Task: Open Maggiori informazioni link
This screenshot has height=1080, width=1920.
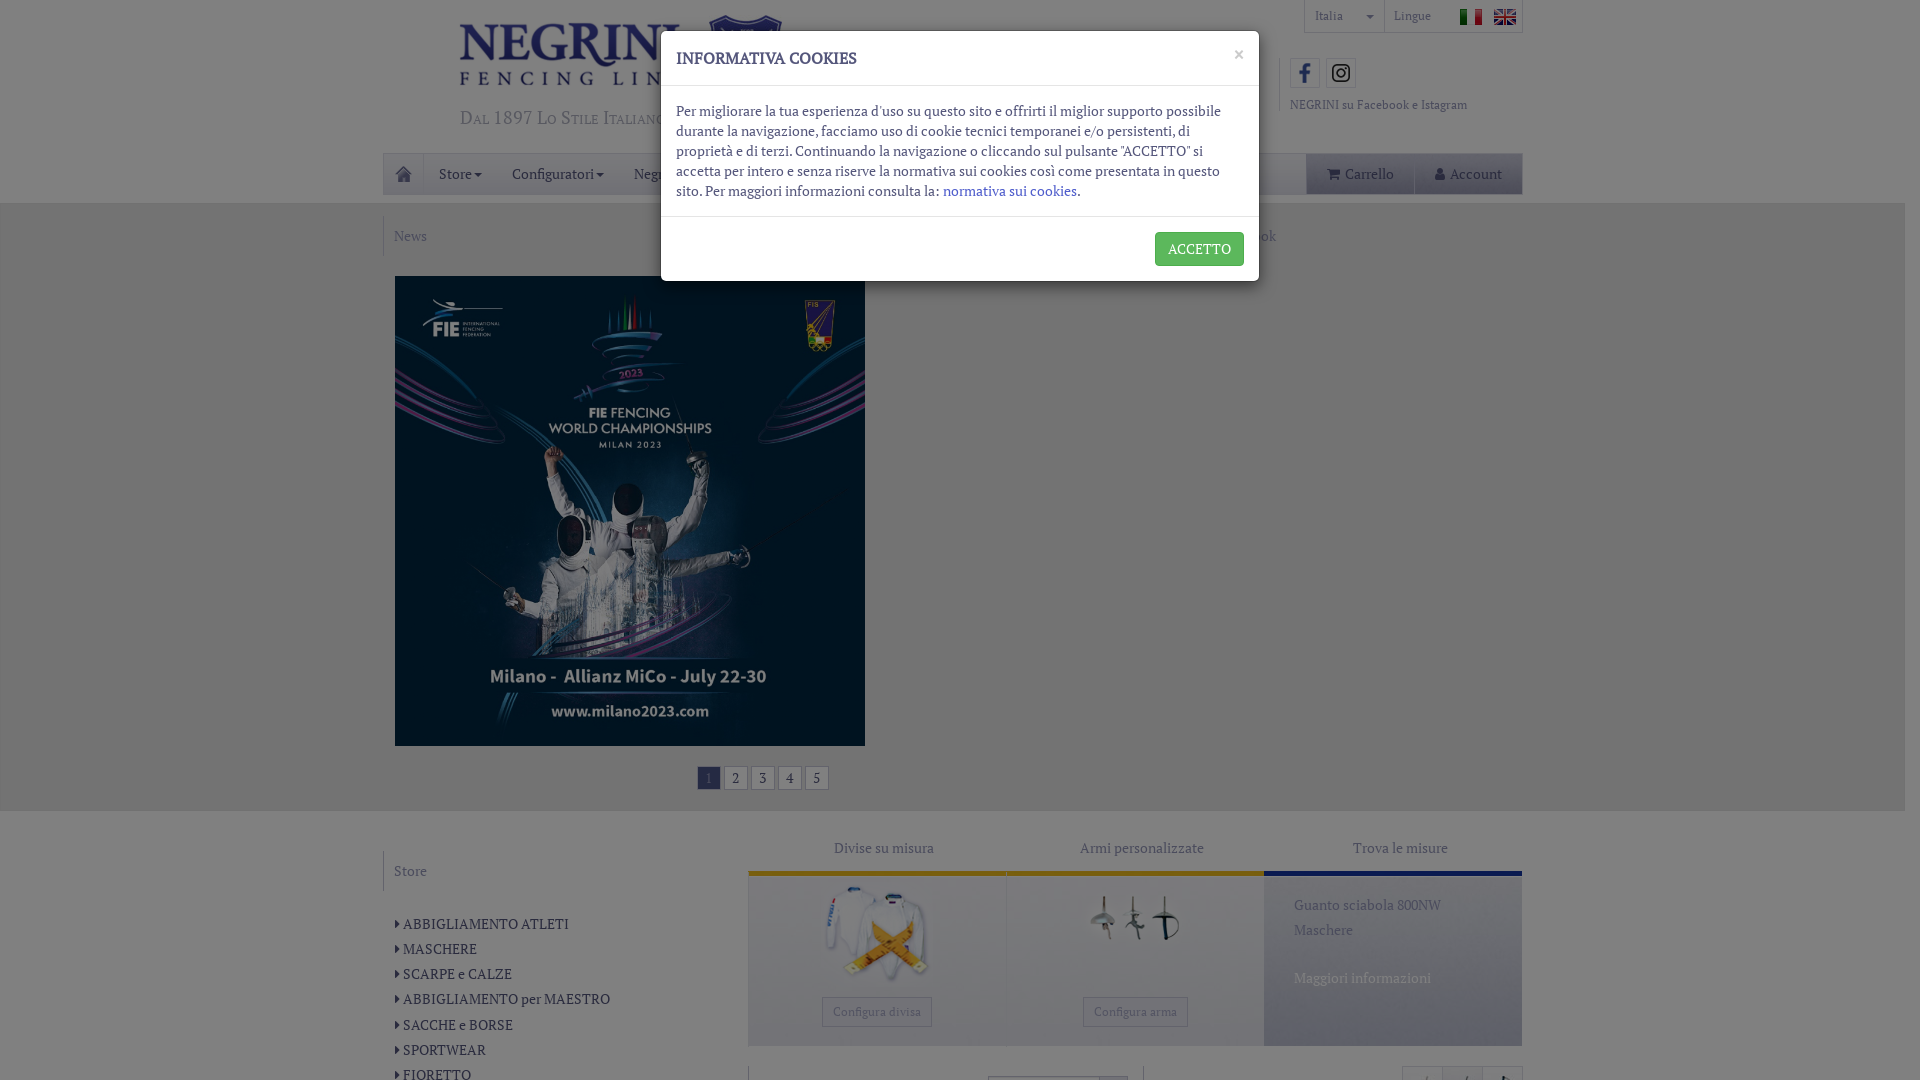Action: 1362,978
